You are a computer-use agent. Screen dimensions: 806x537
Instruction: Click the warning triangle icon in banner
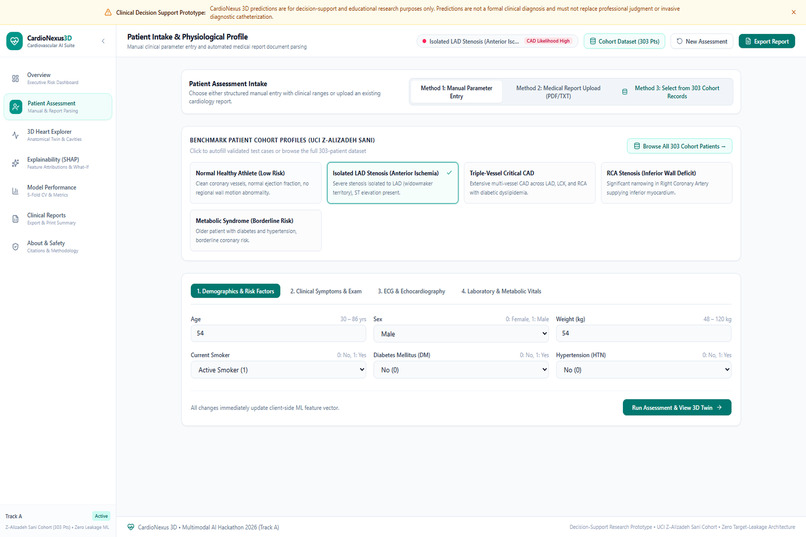click(108, 12)
